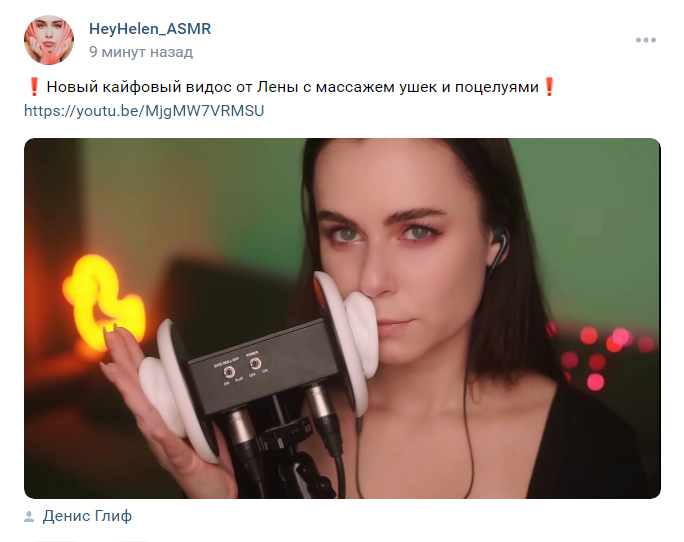Click the red exclamation emoji after 'поцелуями'

(x=549, y=87)
